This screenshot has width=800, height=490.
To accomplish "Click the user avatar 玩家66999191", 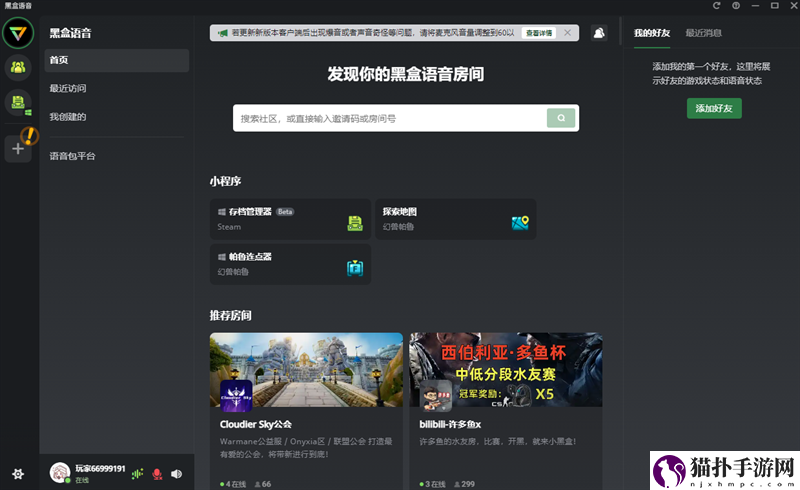I will pos(60,473).
